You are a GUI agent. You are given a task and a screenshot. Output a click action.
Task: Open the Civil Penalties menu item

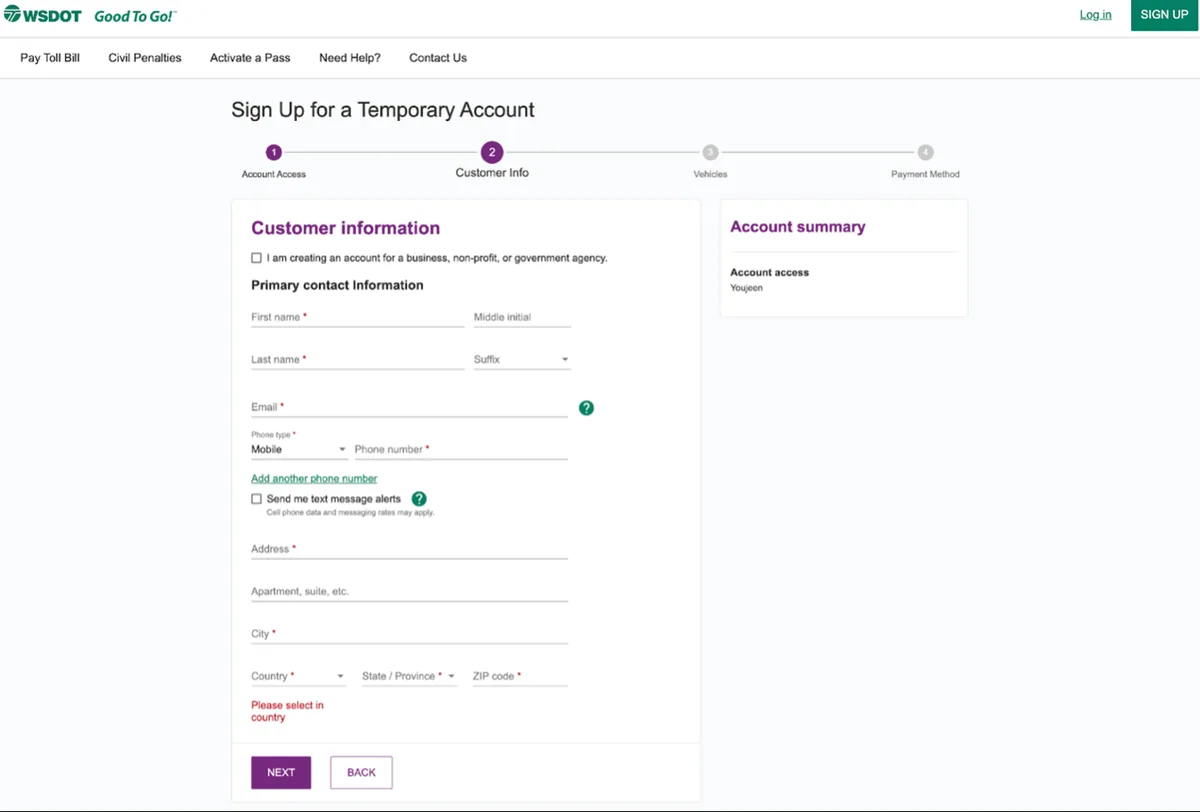tap(145, 58)
